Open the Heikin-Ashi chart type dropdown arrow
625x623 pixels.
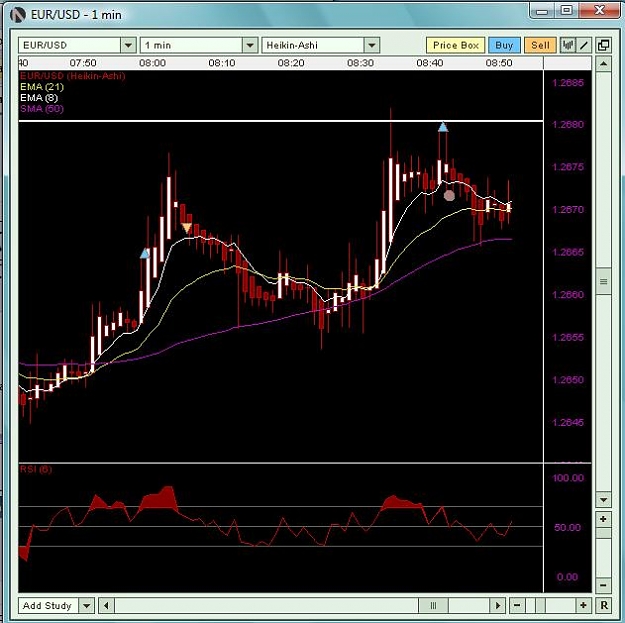(x=371, y=45)
